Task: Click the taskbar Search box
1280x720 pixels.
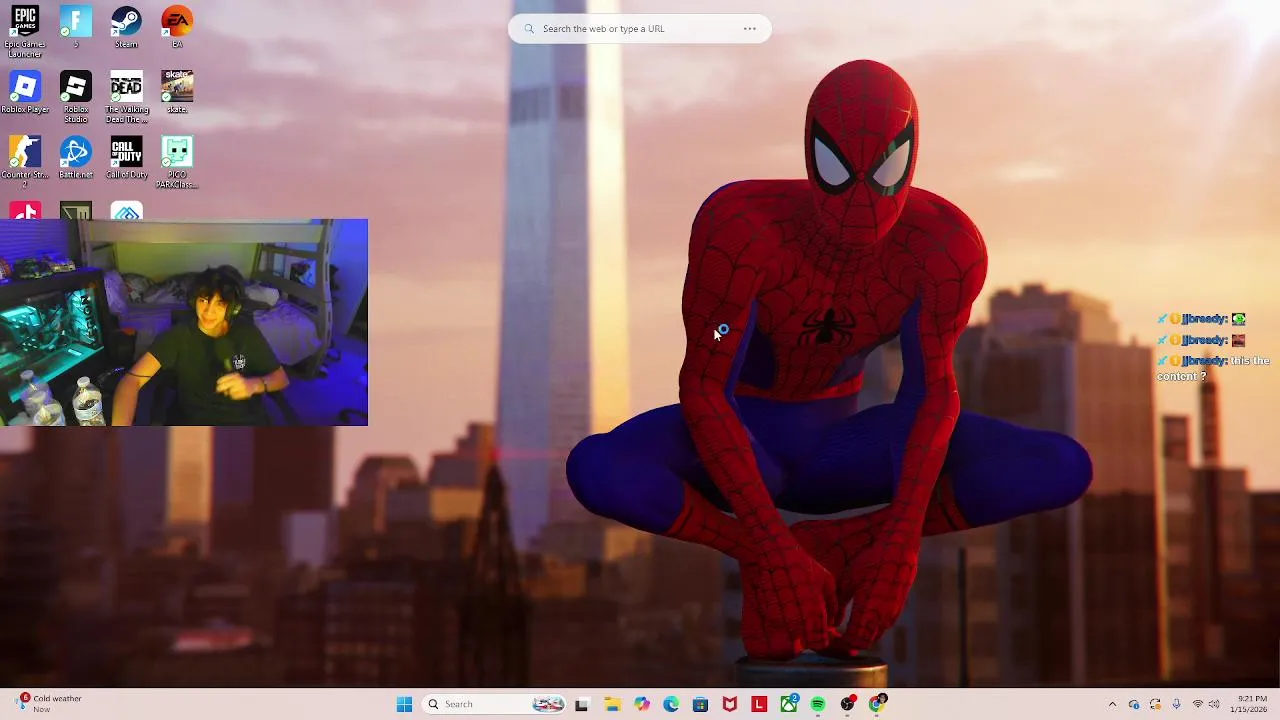Action: point(495,704)
